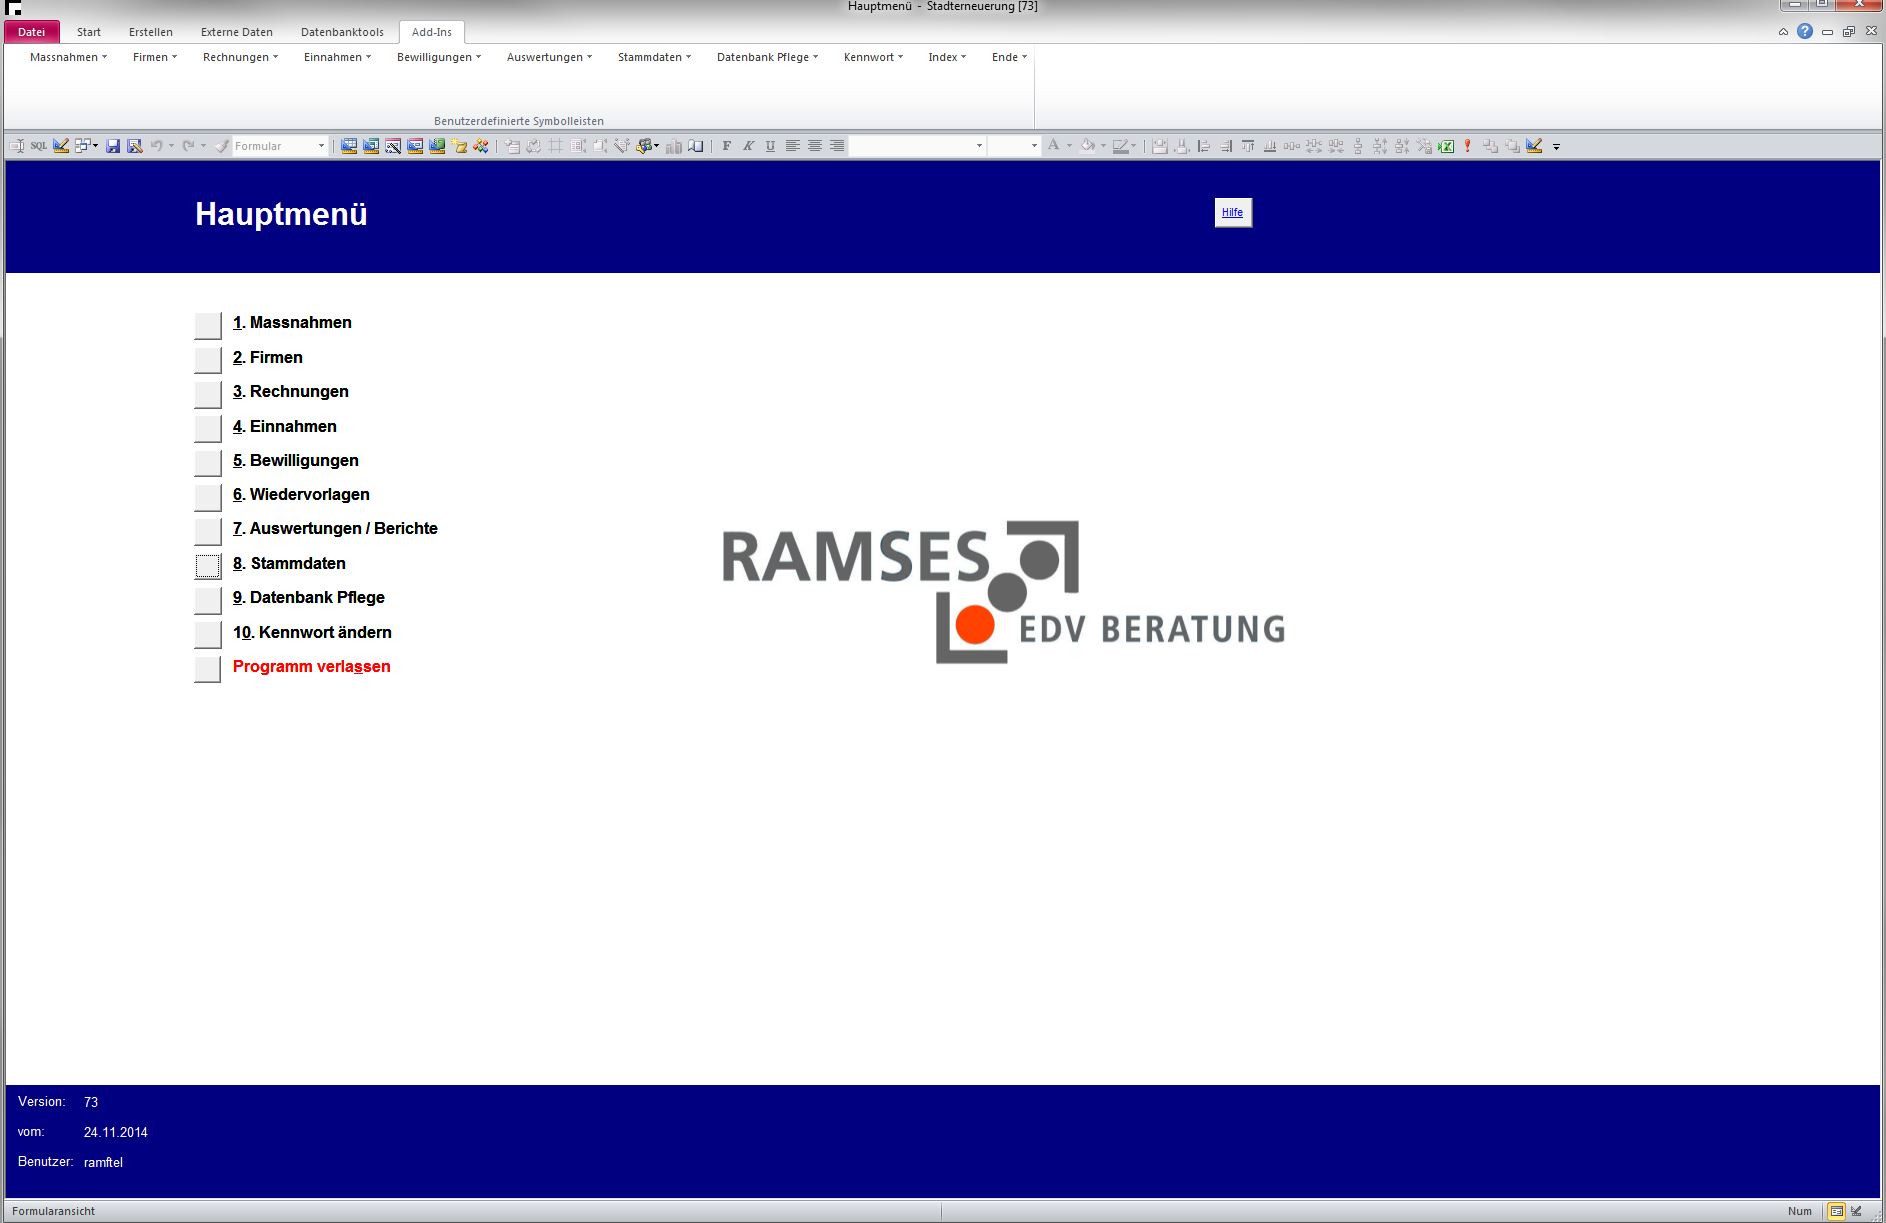This screenshot has height=1223, width=1886.
Task: Open the Index menu
Action: click(947, 57)
